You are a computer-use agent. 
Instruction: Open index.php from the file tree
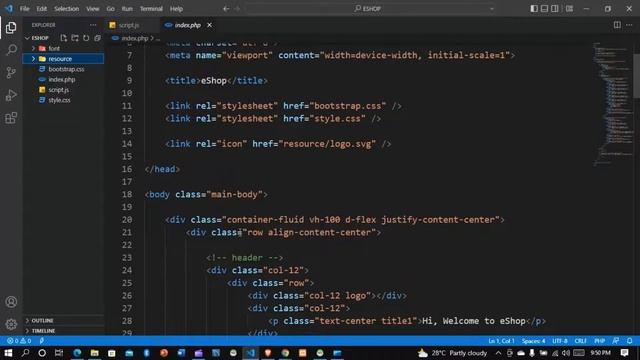[62, 79]
